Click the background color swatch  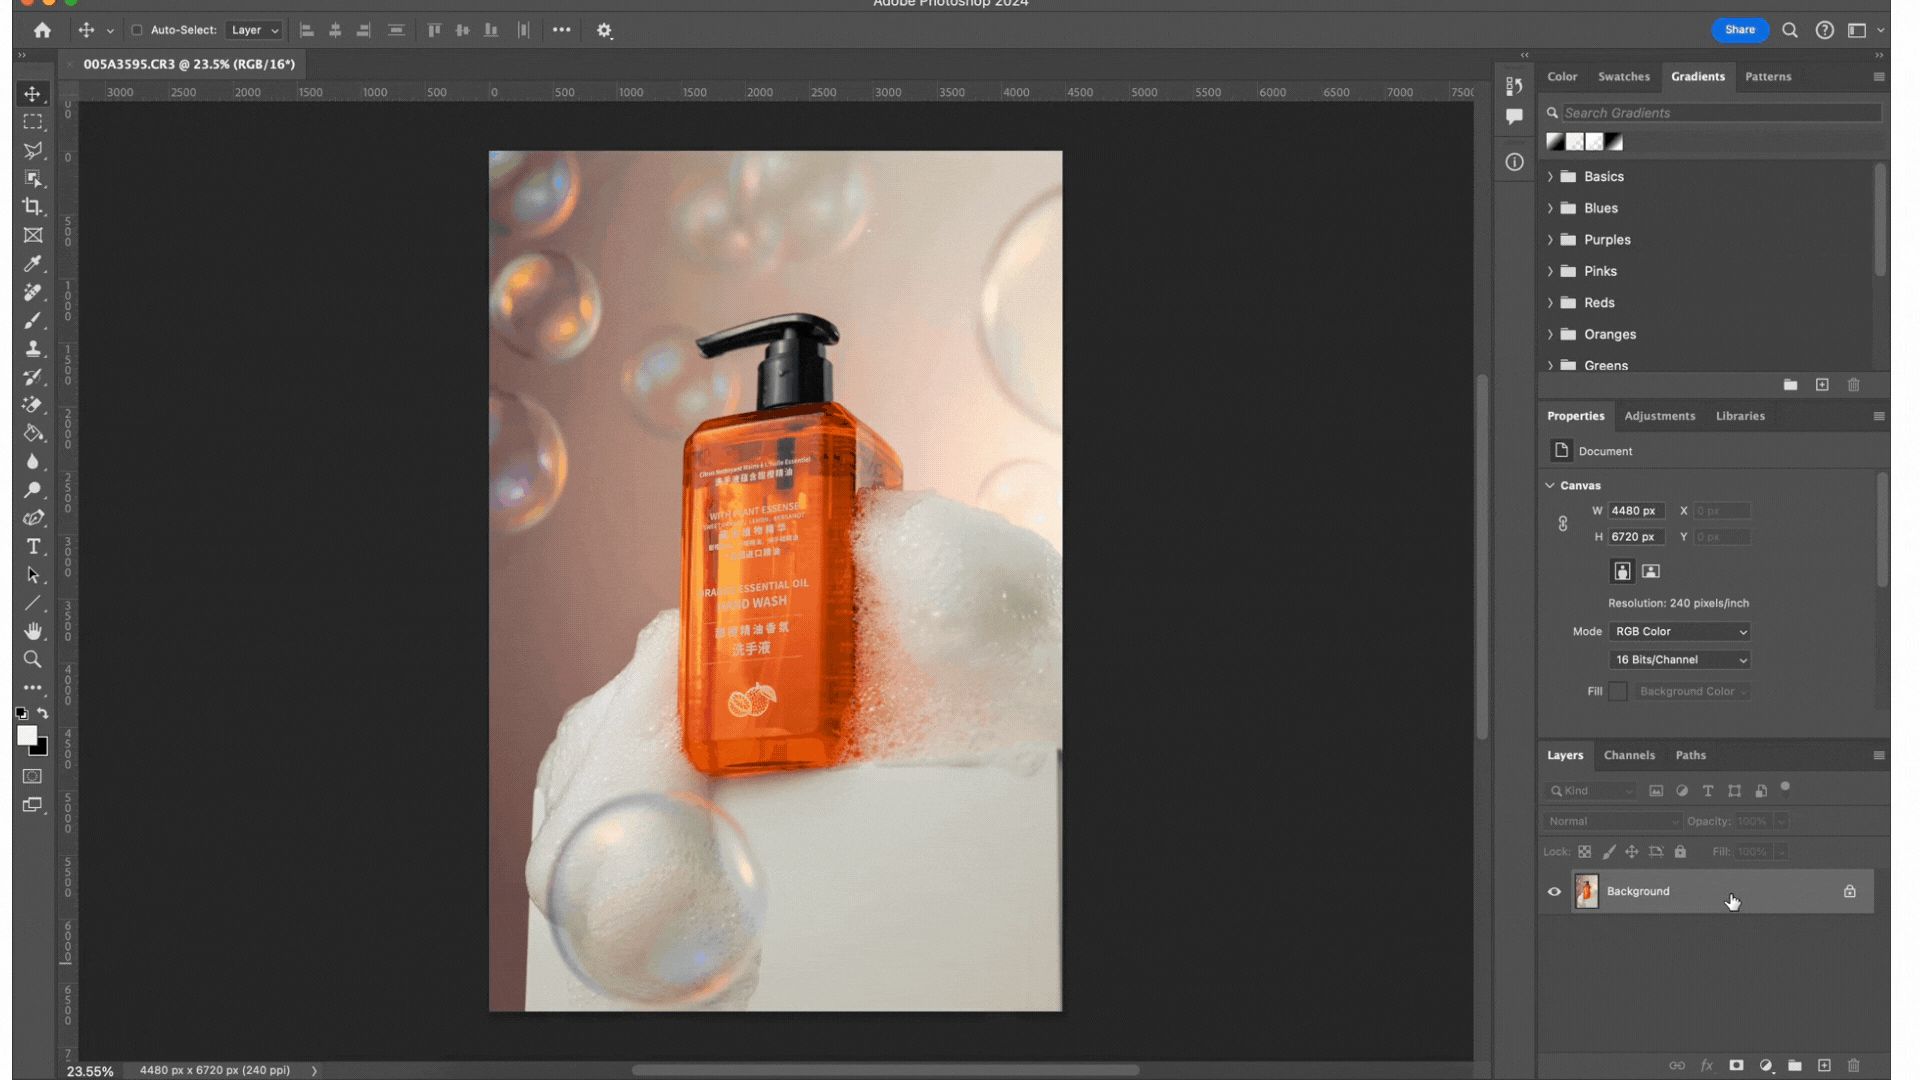tap(41, 748)
